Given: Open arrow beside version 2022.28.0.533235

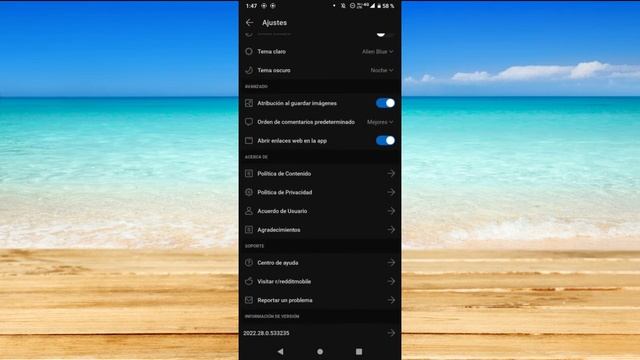Looking at the screenshot, I should 391,333.
